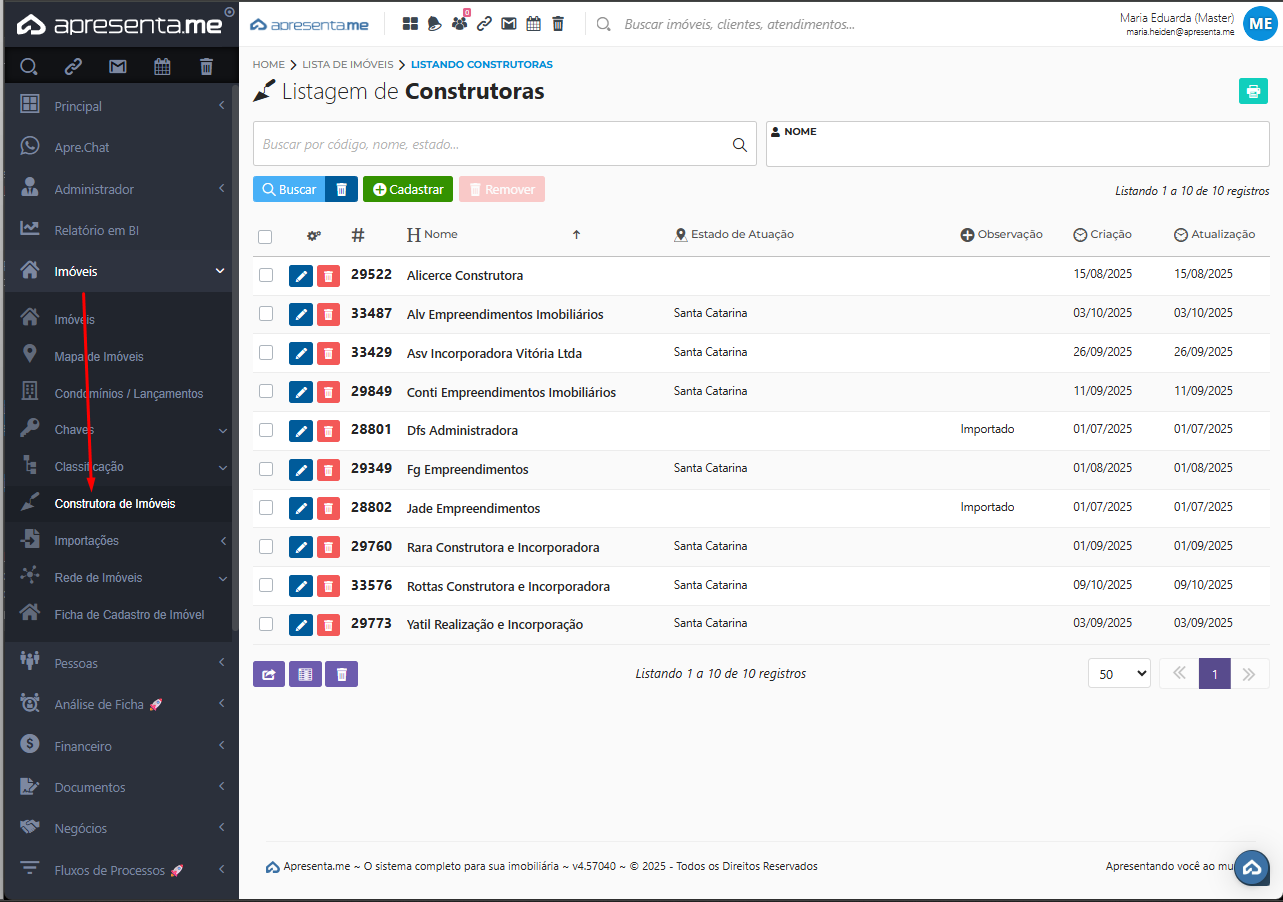Delete the Dfs Administradora row
The image size is (1283, 902).
[x=328, y=431]
